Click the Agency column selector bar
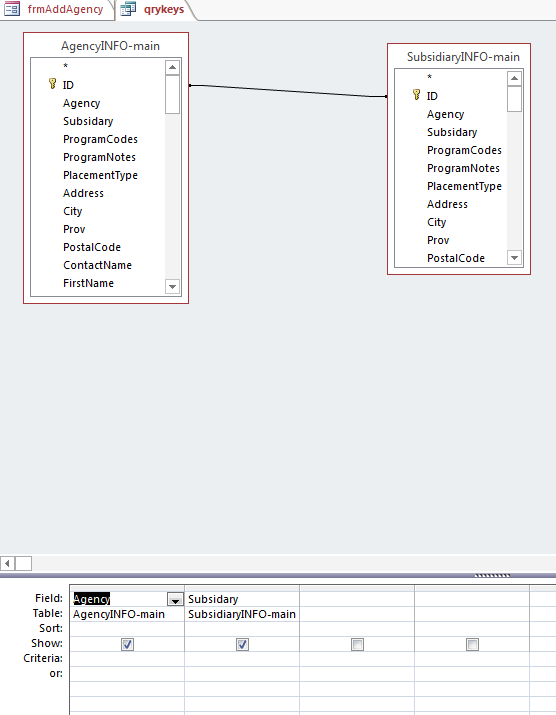 127,588
